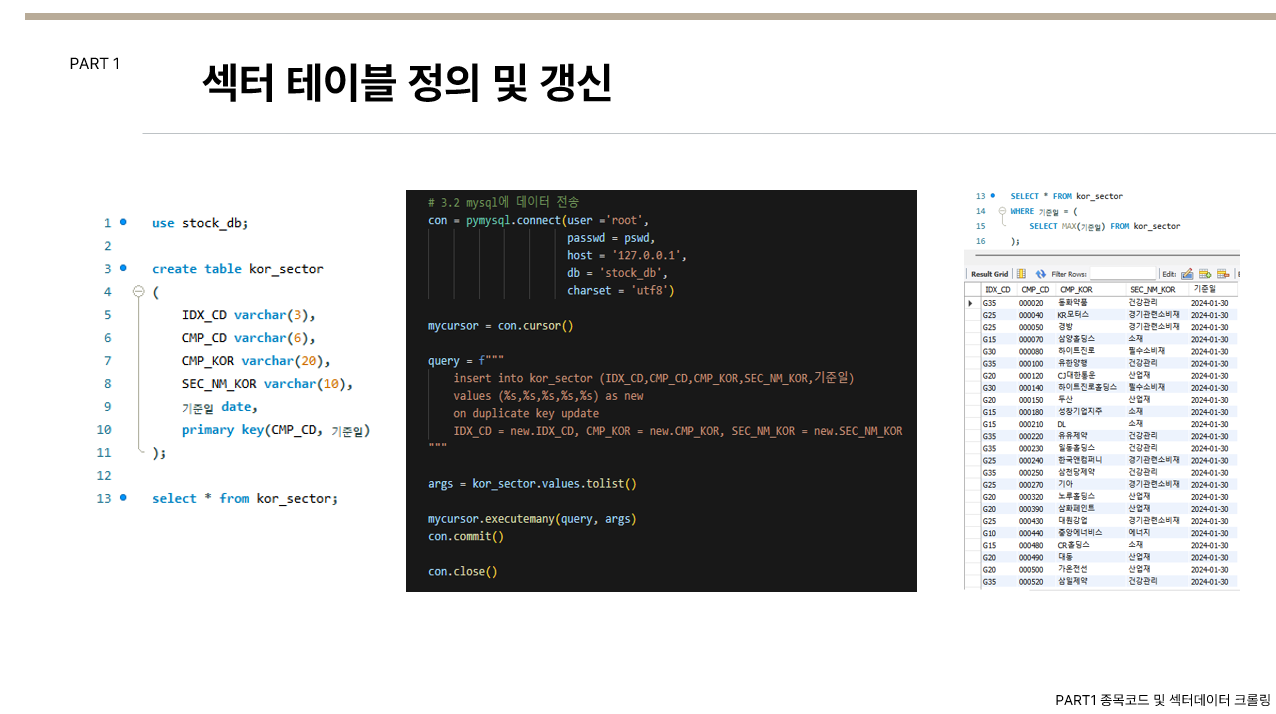
Task: Click the footer 'PART1 종목코드 및 섹터데이터 크롤링'
Action: pyautogui.click(x=1162, y=700)
